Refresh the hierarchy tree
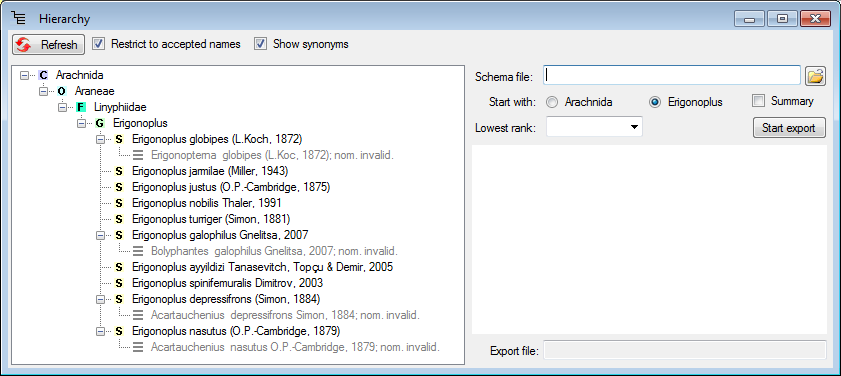 pos(48,45)
